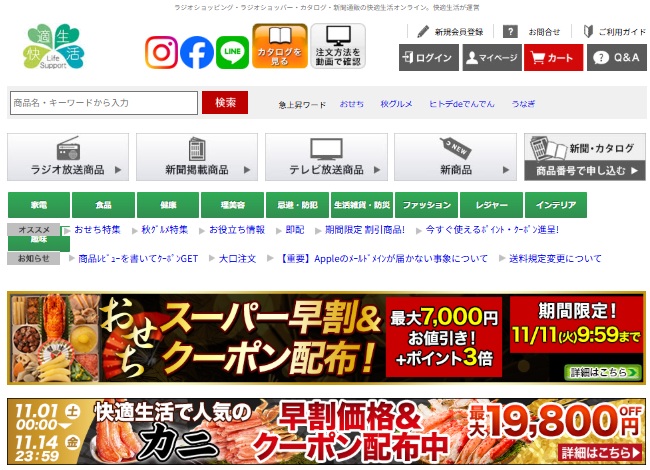Viewport: 650px width, 470px height.
Task: Click the NEW tag icon above 新商品
Action: pyautogui.click(x=456, y=148)
